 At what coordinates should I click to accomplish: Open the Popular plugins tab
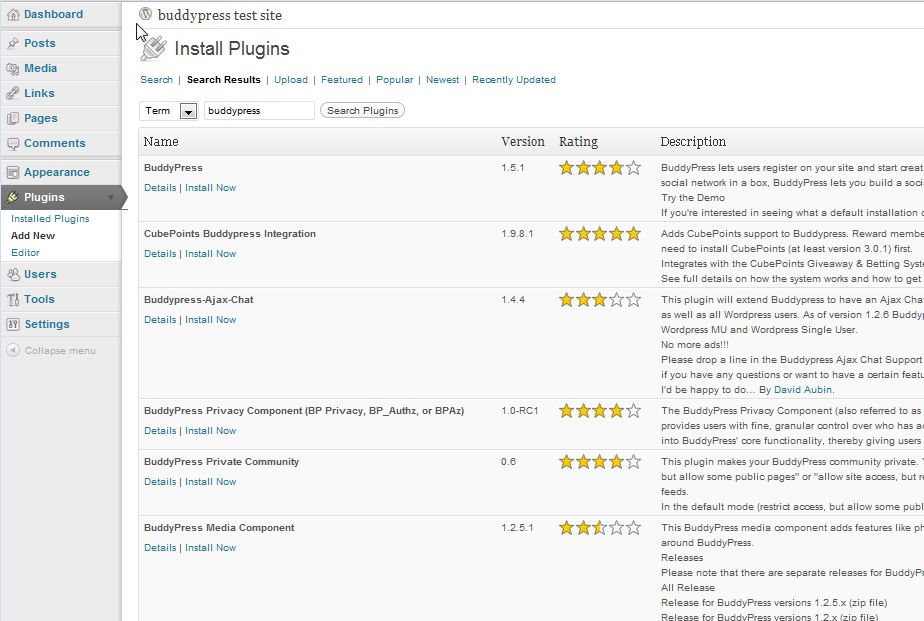click(394, 80)
